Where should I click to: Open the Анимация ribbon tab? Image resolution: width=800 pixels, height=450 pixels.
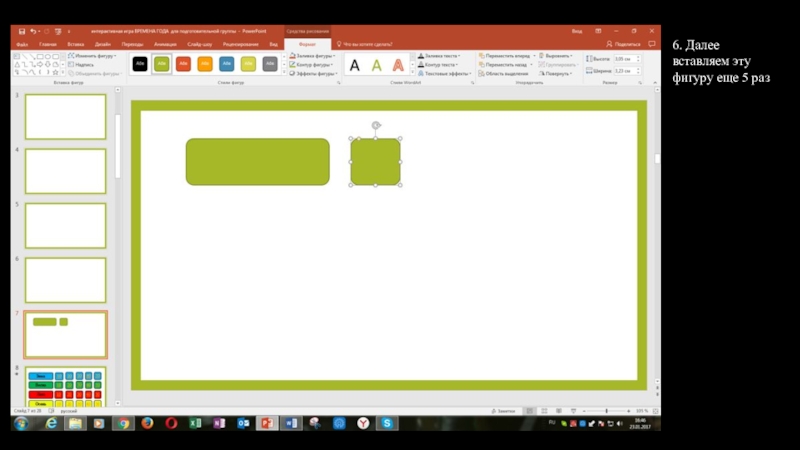point(165,44)
